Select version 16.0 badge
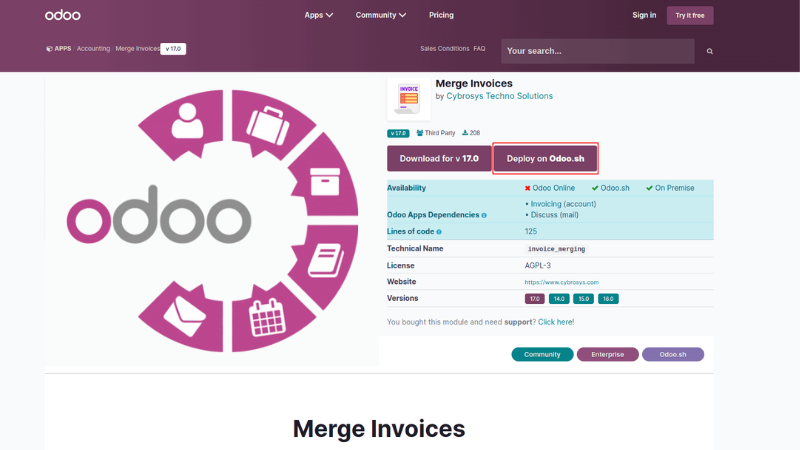Screen dimensions: 800x450 608,298
